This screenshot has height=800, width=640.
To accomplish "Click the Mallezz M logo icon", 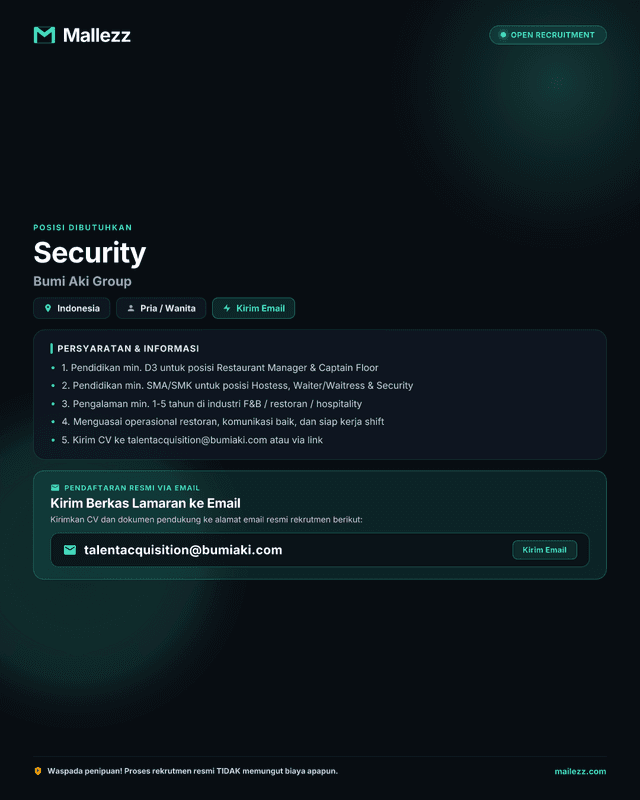I will coord(44,35).
